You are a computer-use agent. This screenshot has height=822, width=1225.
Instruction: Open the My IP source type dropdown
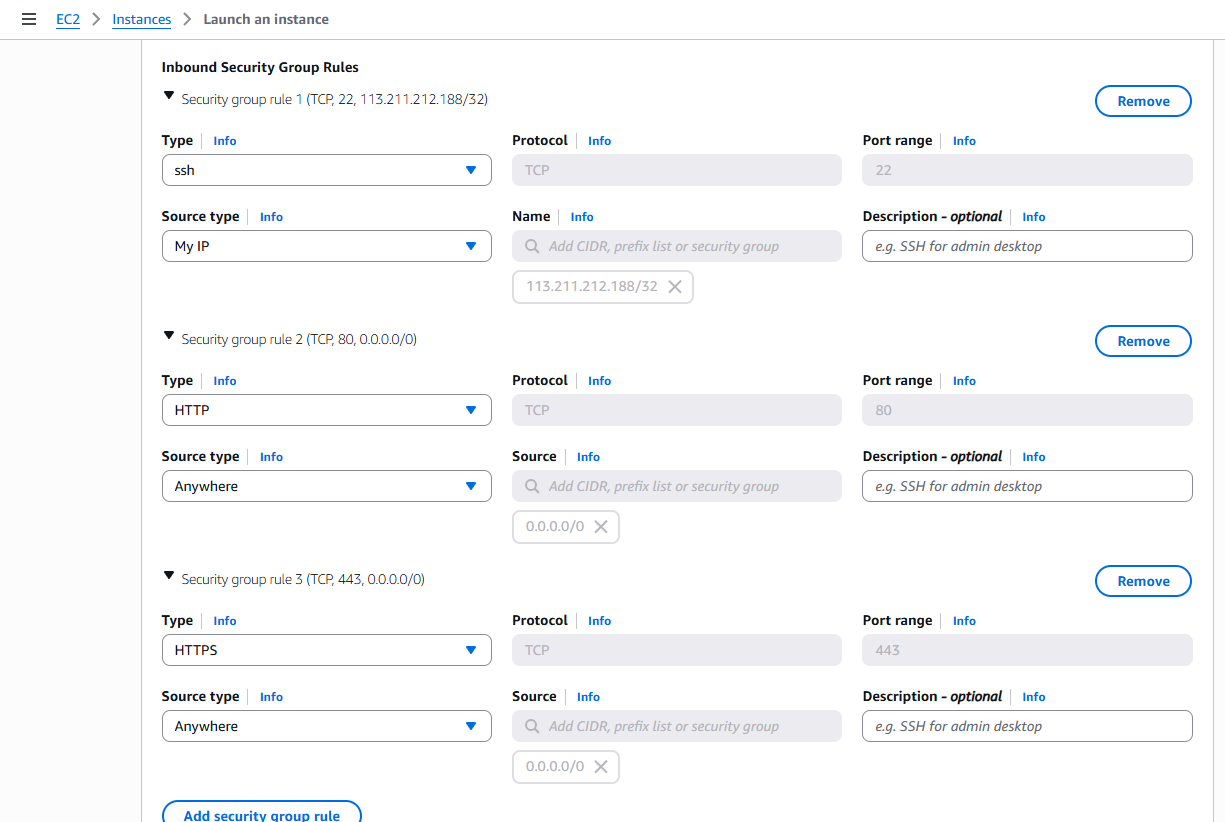[326, 246]
